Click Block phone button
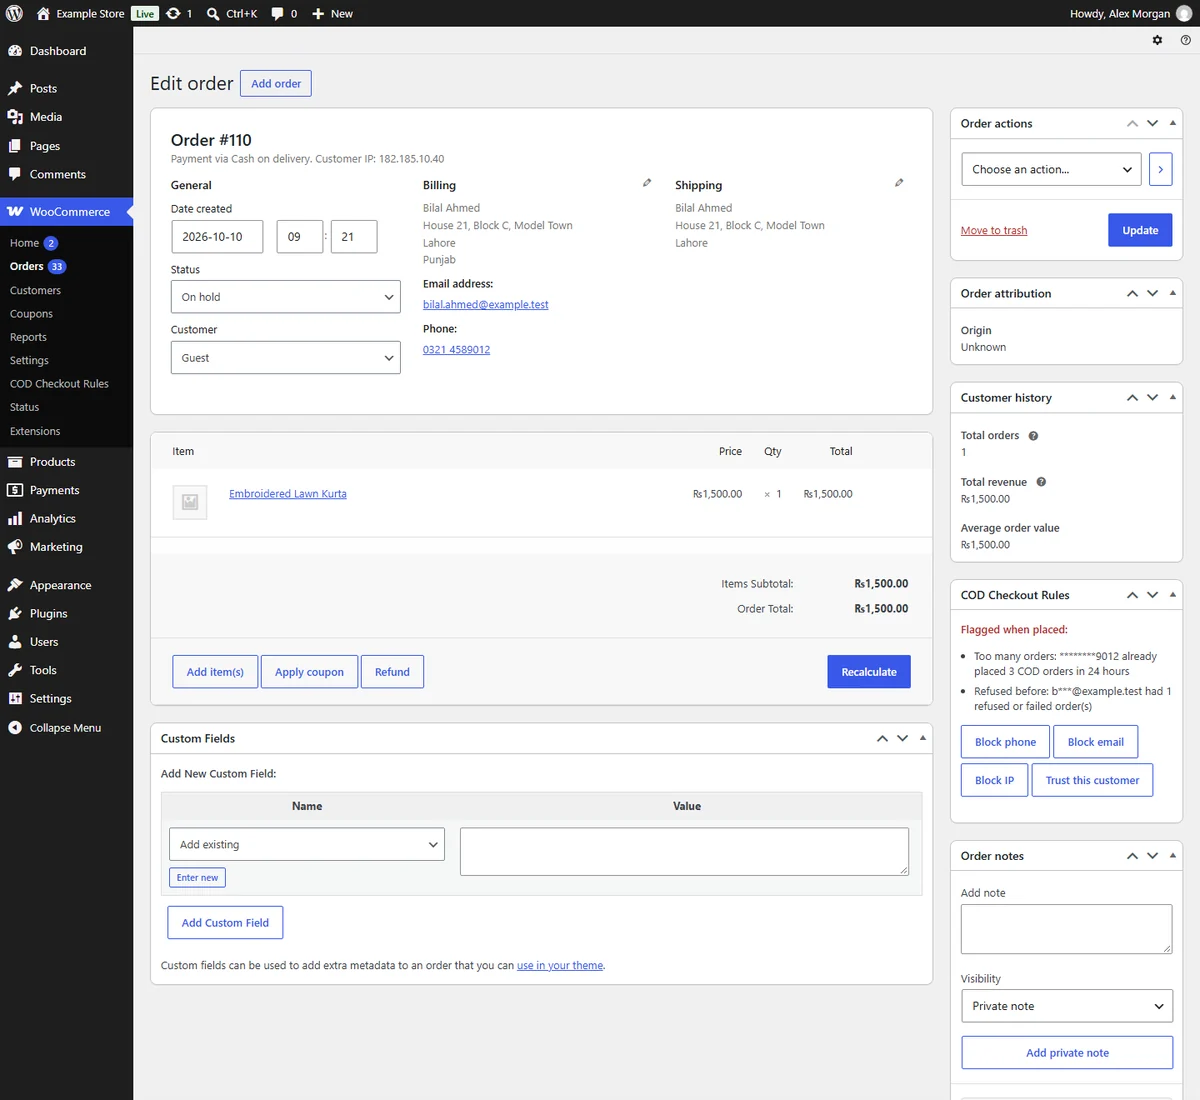The width and height of the screenshot is (1200, 1100). [1005, 742]
